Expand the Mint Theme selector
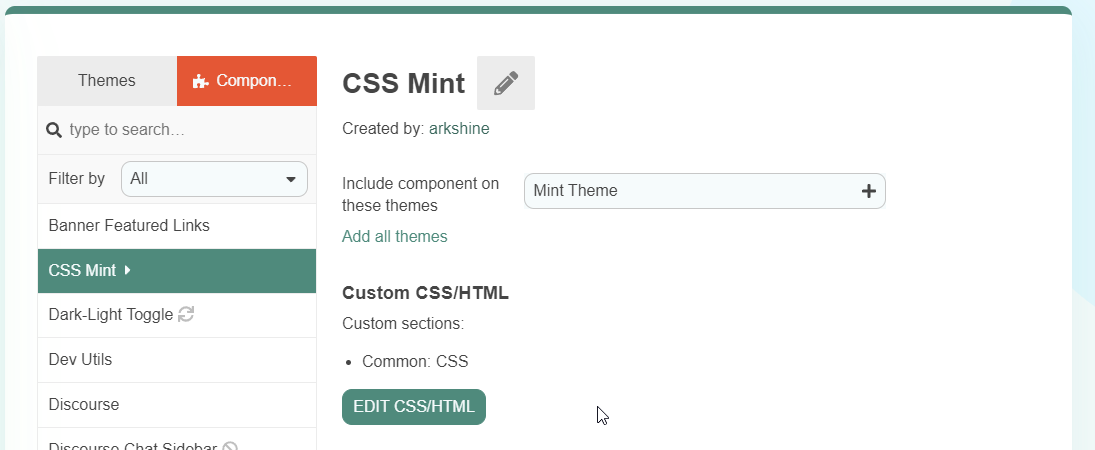This screenshot has width=1095, height=450. (x=690, y=191)
